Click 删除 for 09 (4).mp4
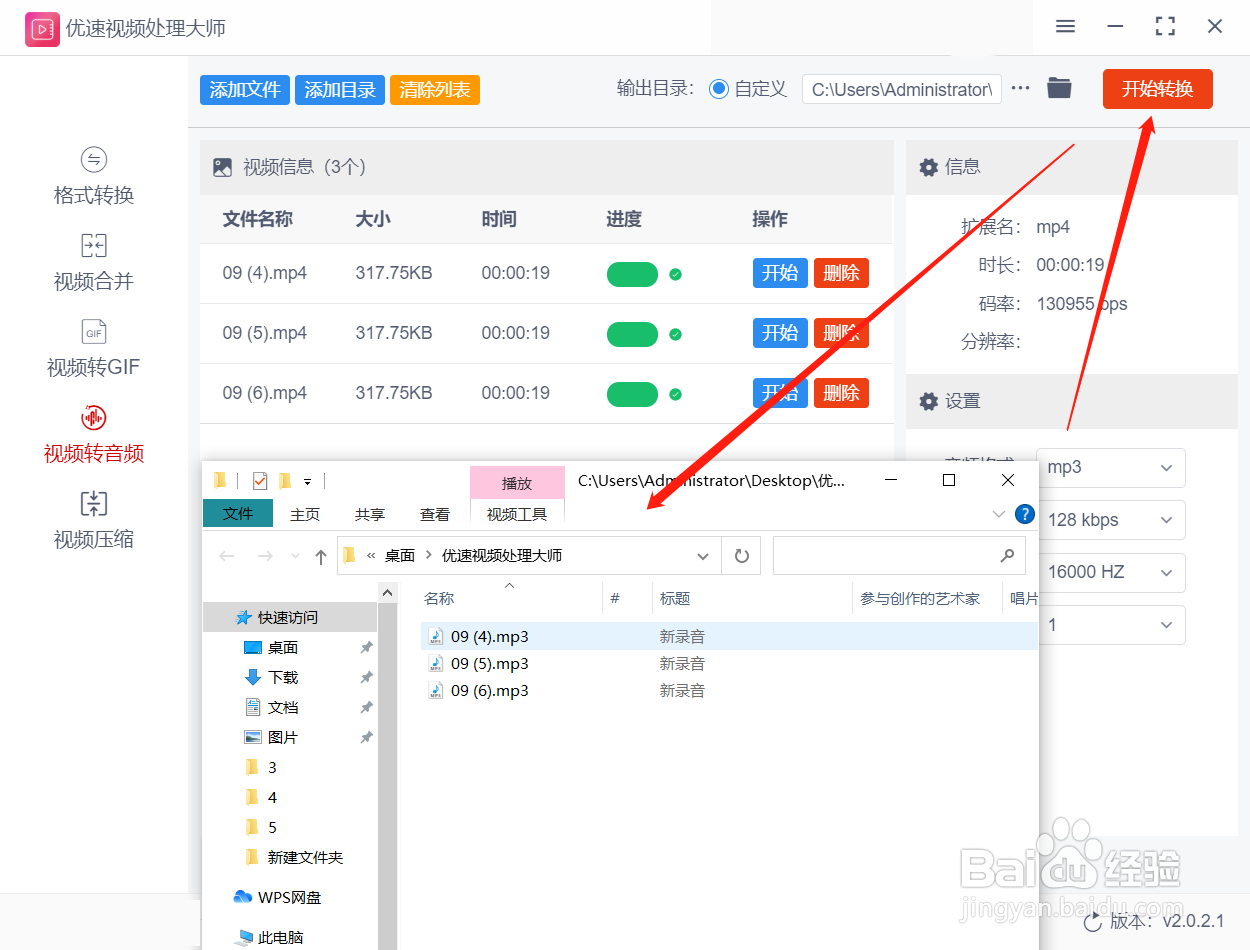Screen dimensions: 1250x950 click(841, 273)
